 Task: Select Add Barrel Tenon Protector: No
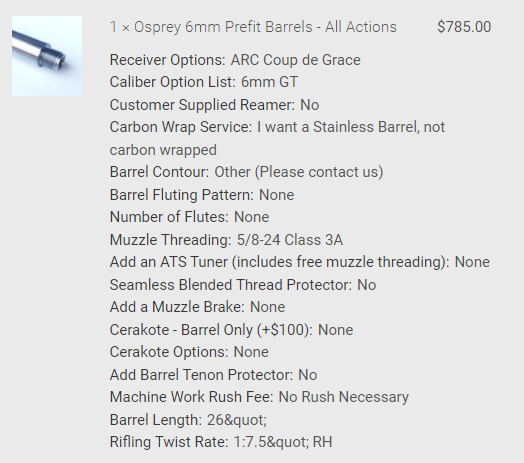click(213, 375)
